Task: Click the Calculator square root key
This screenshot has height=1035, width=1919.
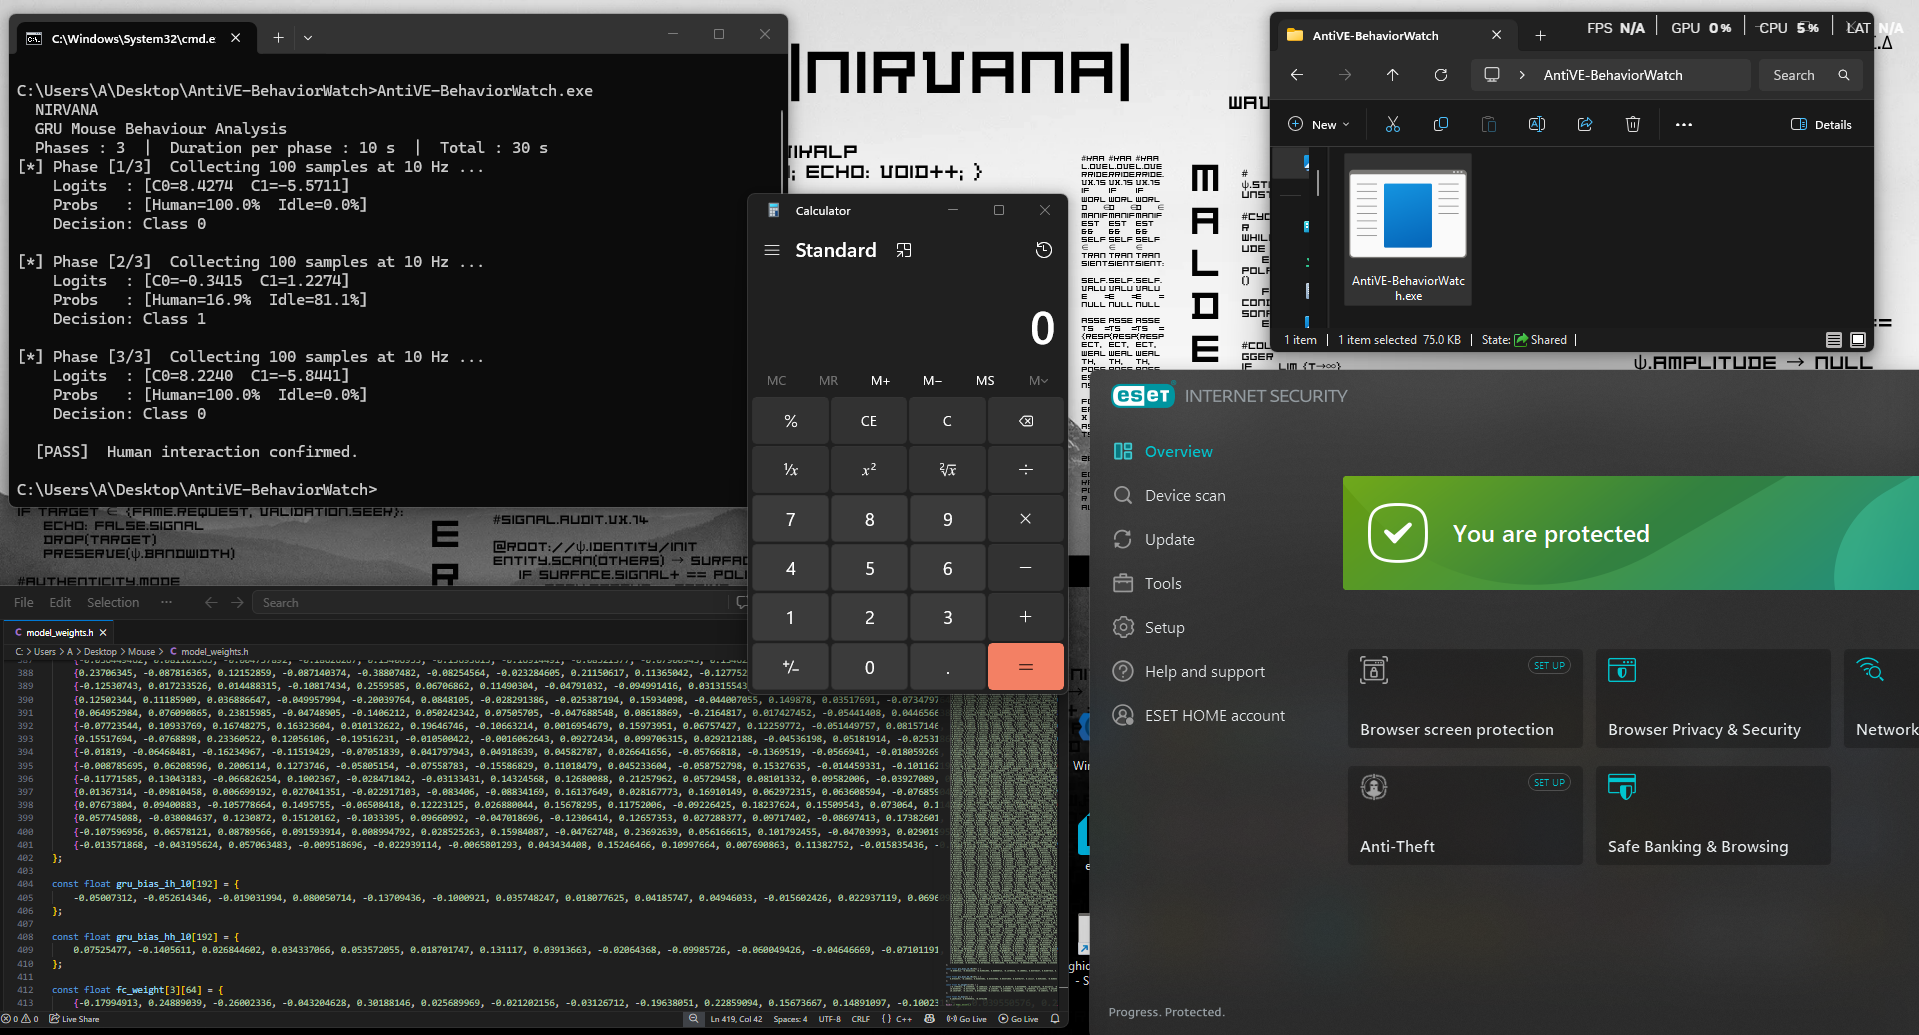Action: pos(947,470)
